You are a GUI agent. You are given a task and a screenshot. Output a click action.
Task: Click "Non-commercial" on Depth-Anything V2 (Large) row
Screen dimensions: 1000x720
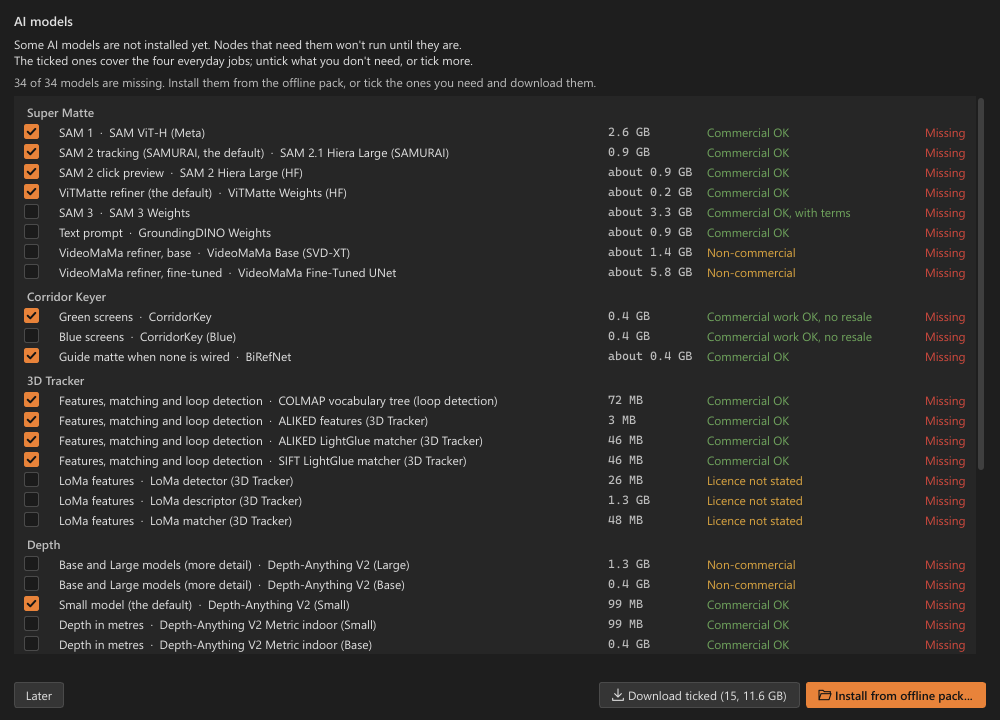pyautogui.click(x=751, y=565)
